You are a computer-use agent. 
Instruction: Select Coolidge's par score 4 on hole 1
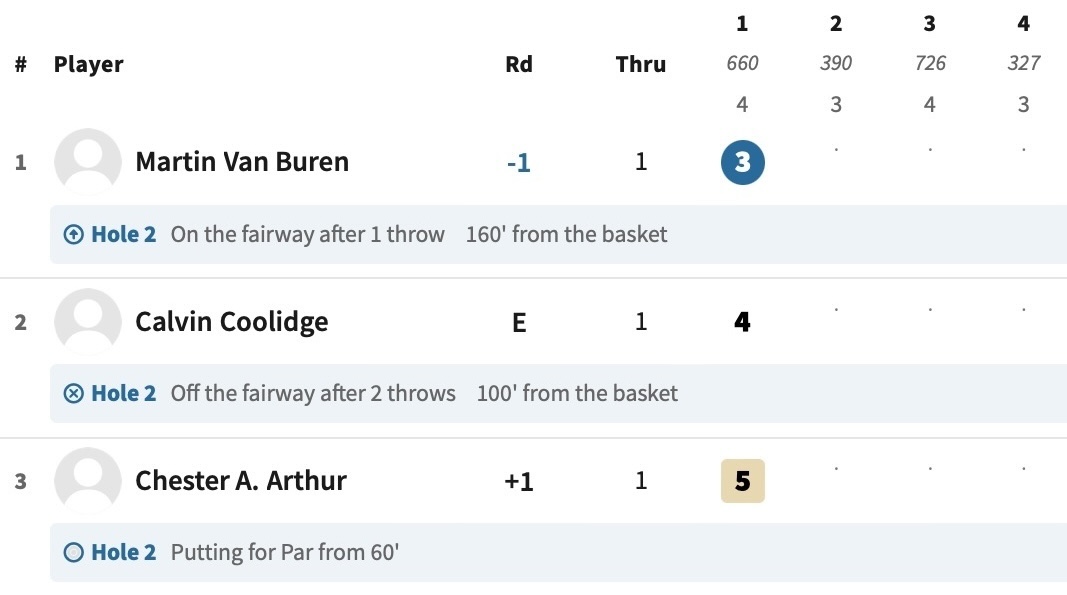tap(742, 322)
